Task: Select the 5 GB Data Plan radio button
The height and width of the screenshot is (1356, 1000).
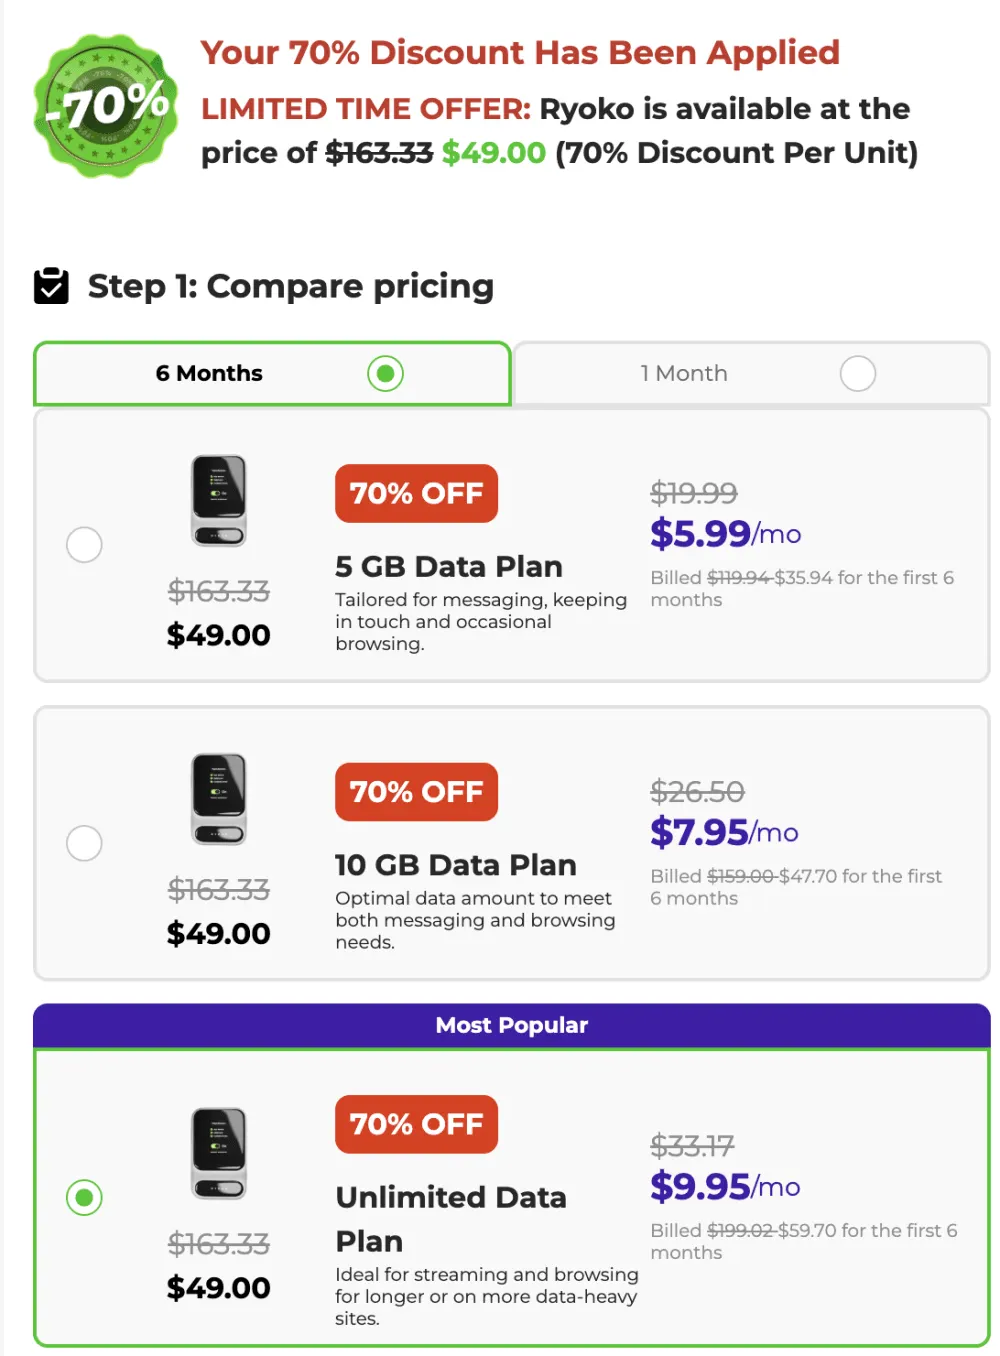Action: coord(84,544)
